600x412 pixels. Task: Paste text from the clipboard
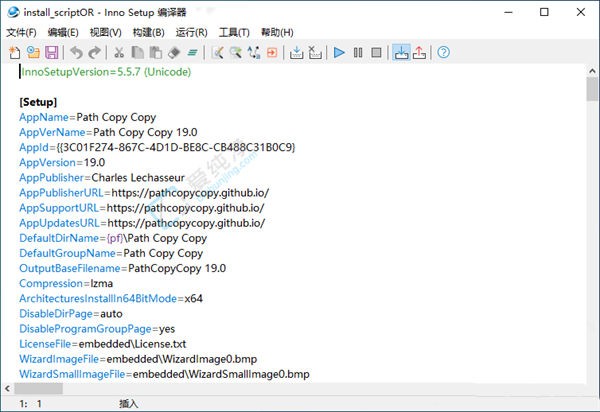[155, 52]
